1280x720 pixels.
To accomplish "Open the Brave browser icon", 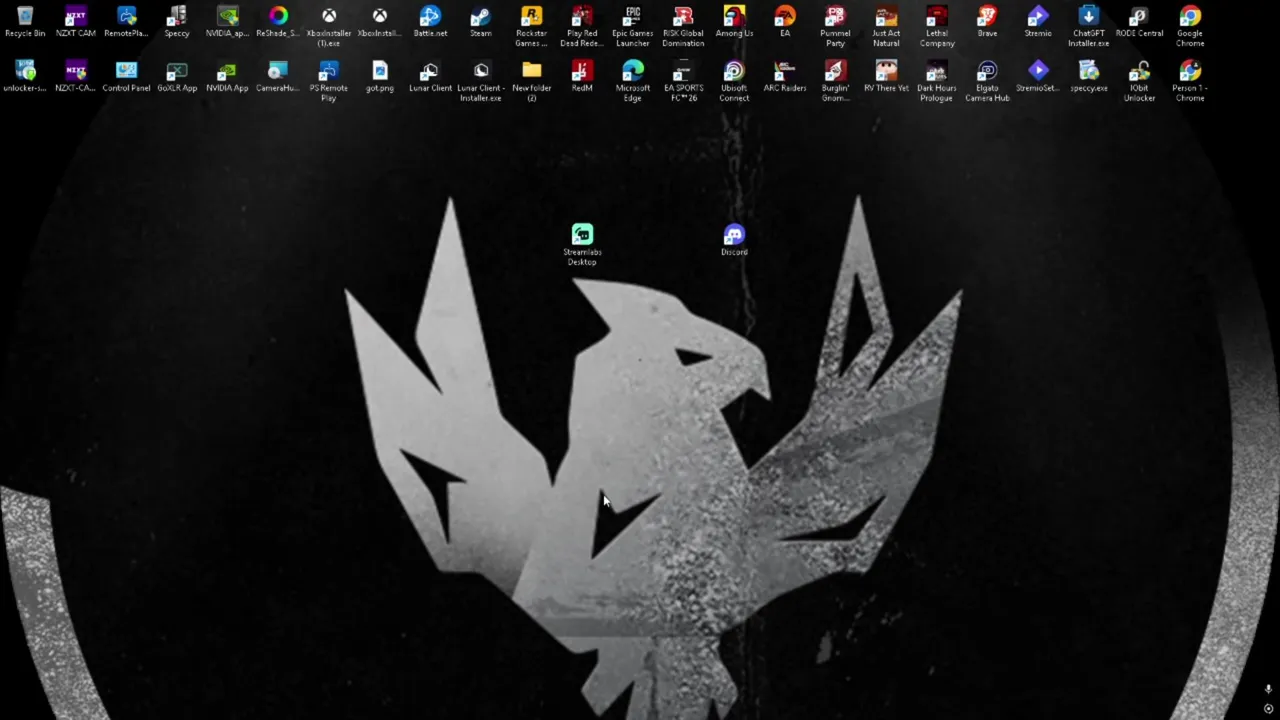I will (987, 22).
